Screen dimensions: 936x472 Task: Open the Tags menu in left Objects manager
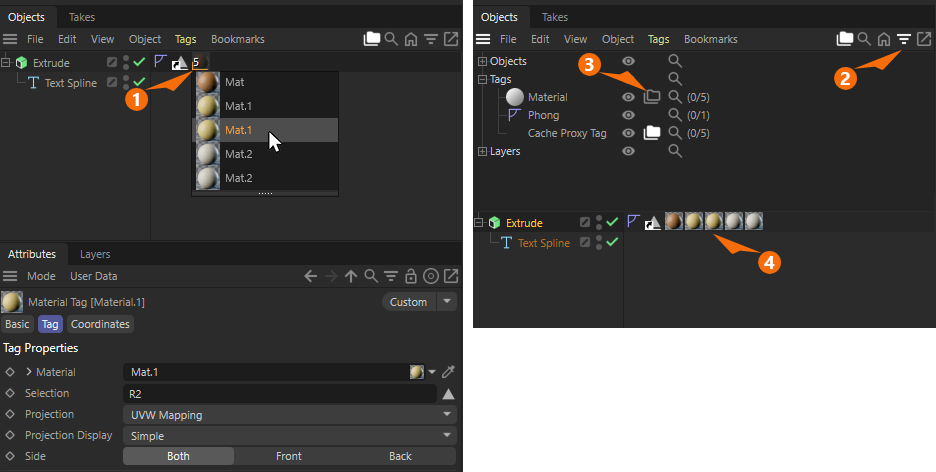pos(186,39)
